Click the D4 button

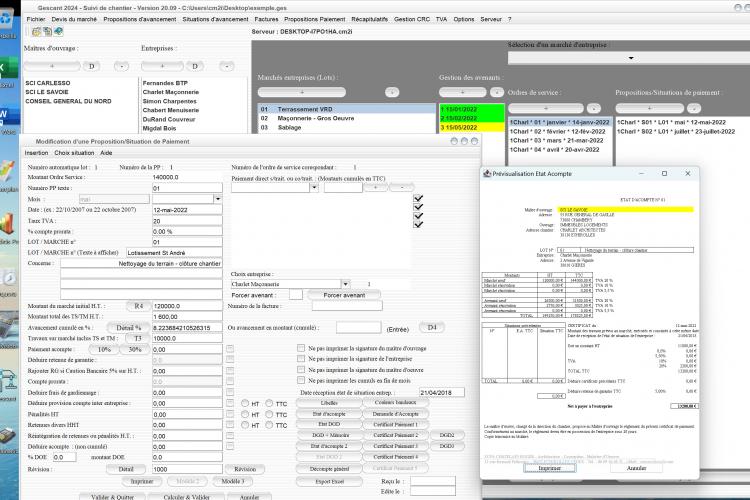pyautogui.click(x=432, y=327)
